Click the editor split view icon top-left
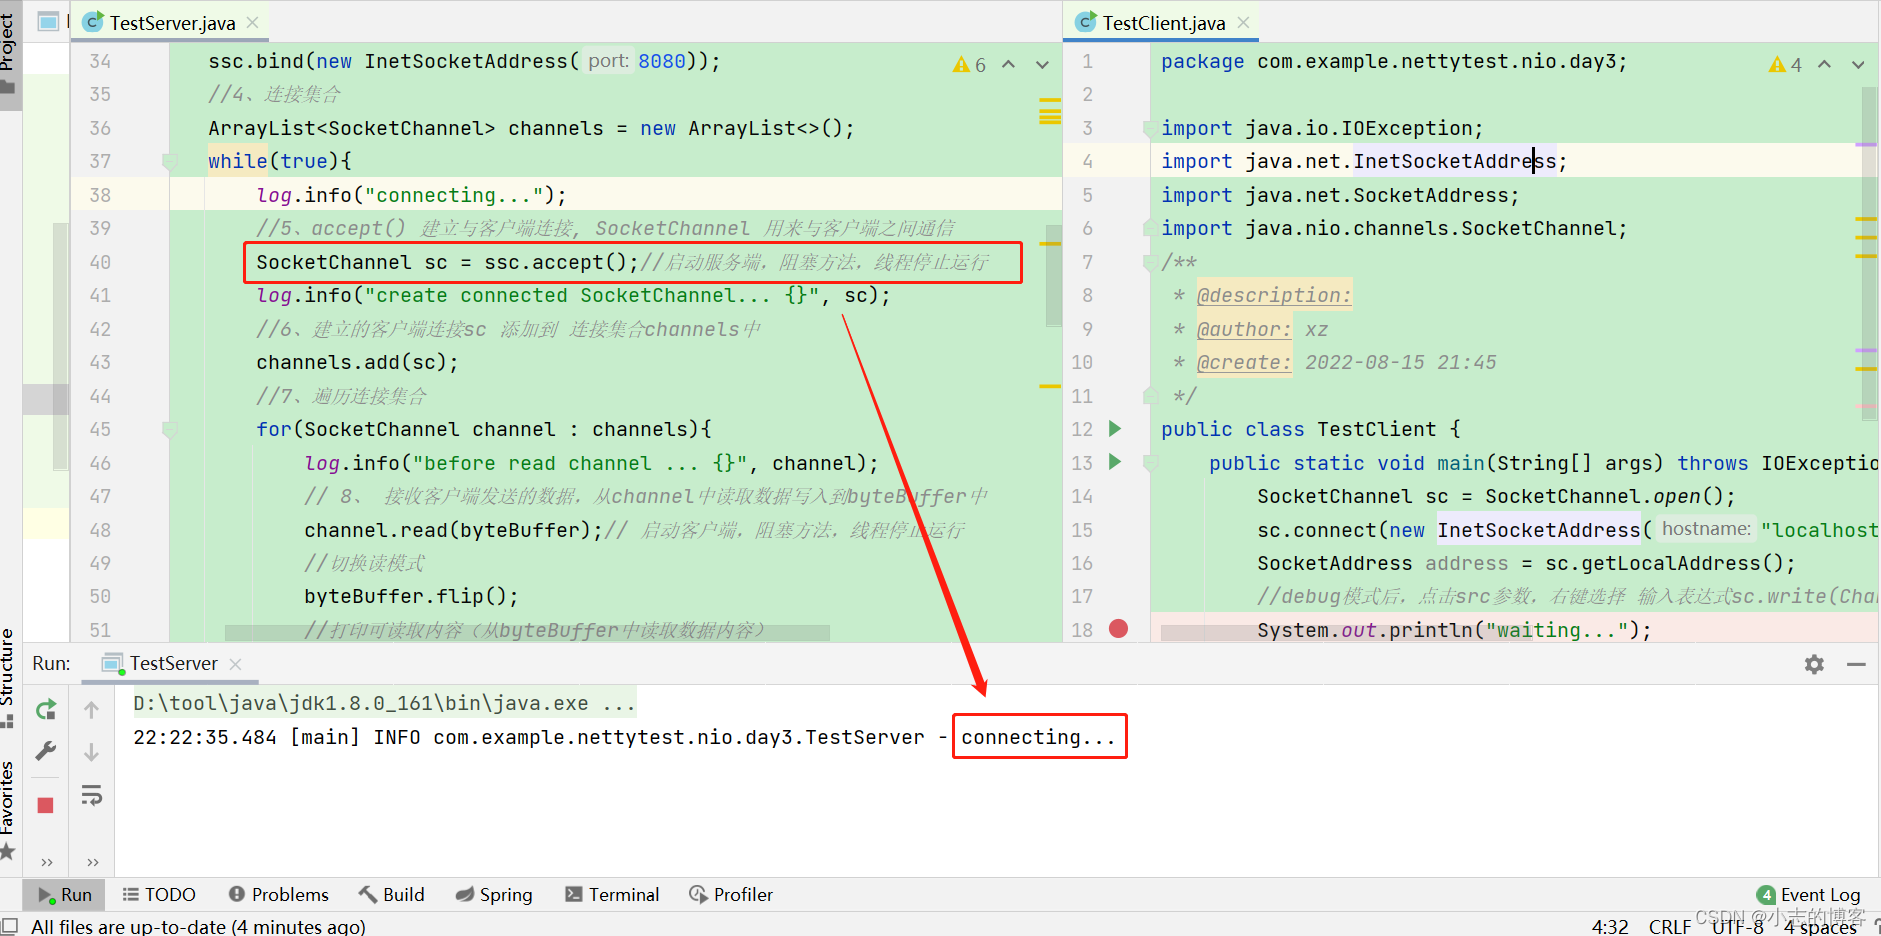The image size is (1881, 936). pos(48,21)
